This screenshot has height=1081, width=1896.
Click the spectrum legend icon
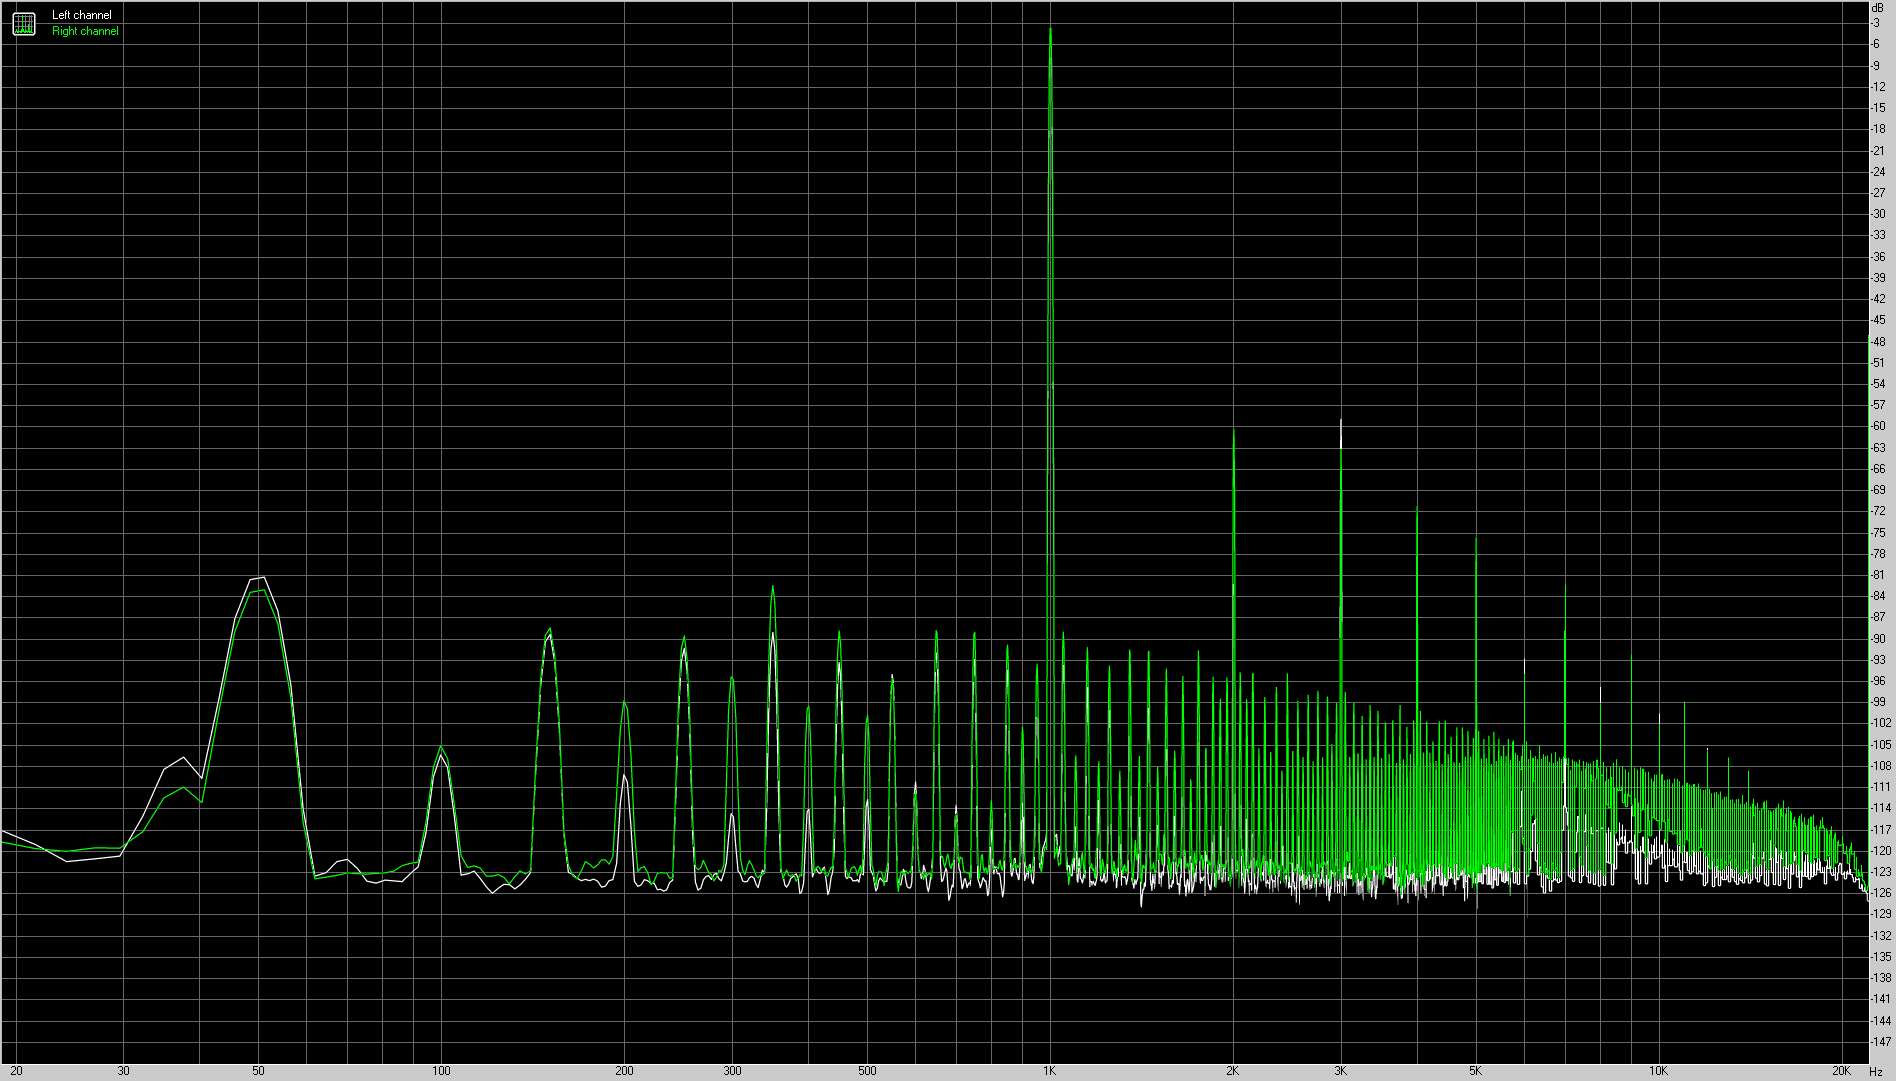pyautogui.click(x=24, y=23)
